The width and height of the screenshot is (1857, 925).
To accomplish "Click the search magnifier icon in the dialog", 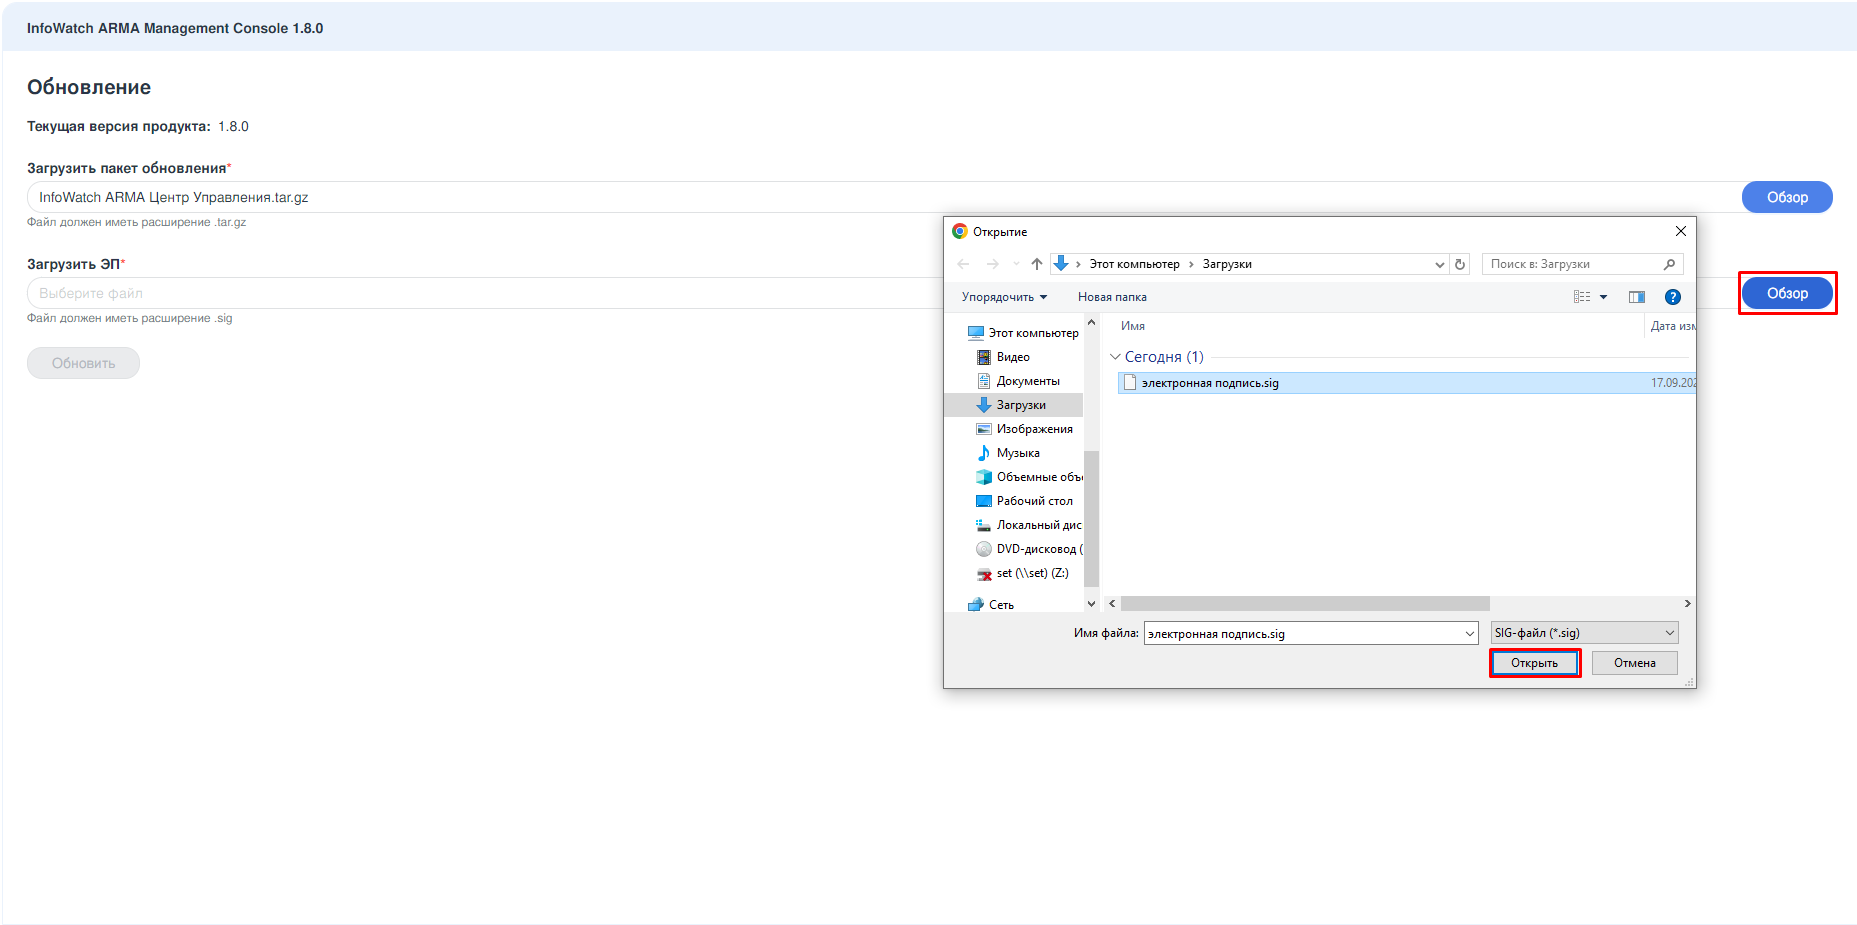I will click(x=1669, y=264).
